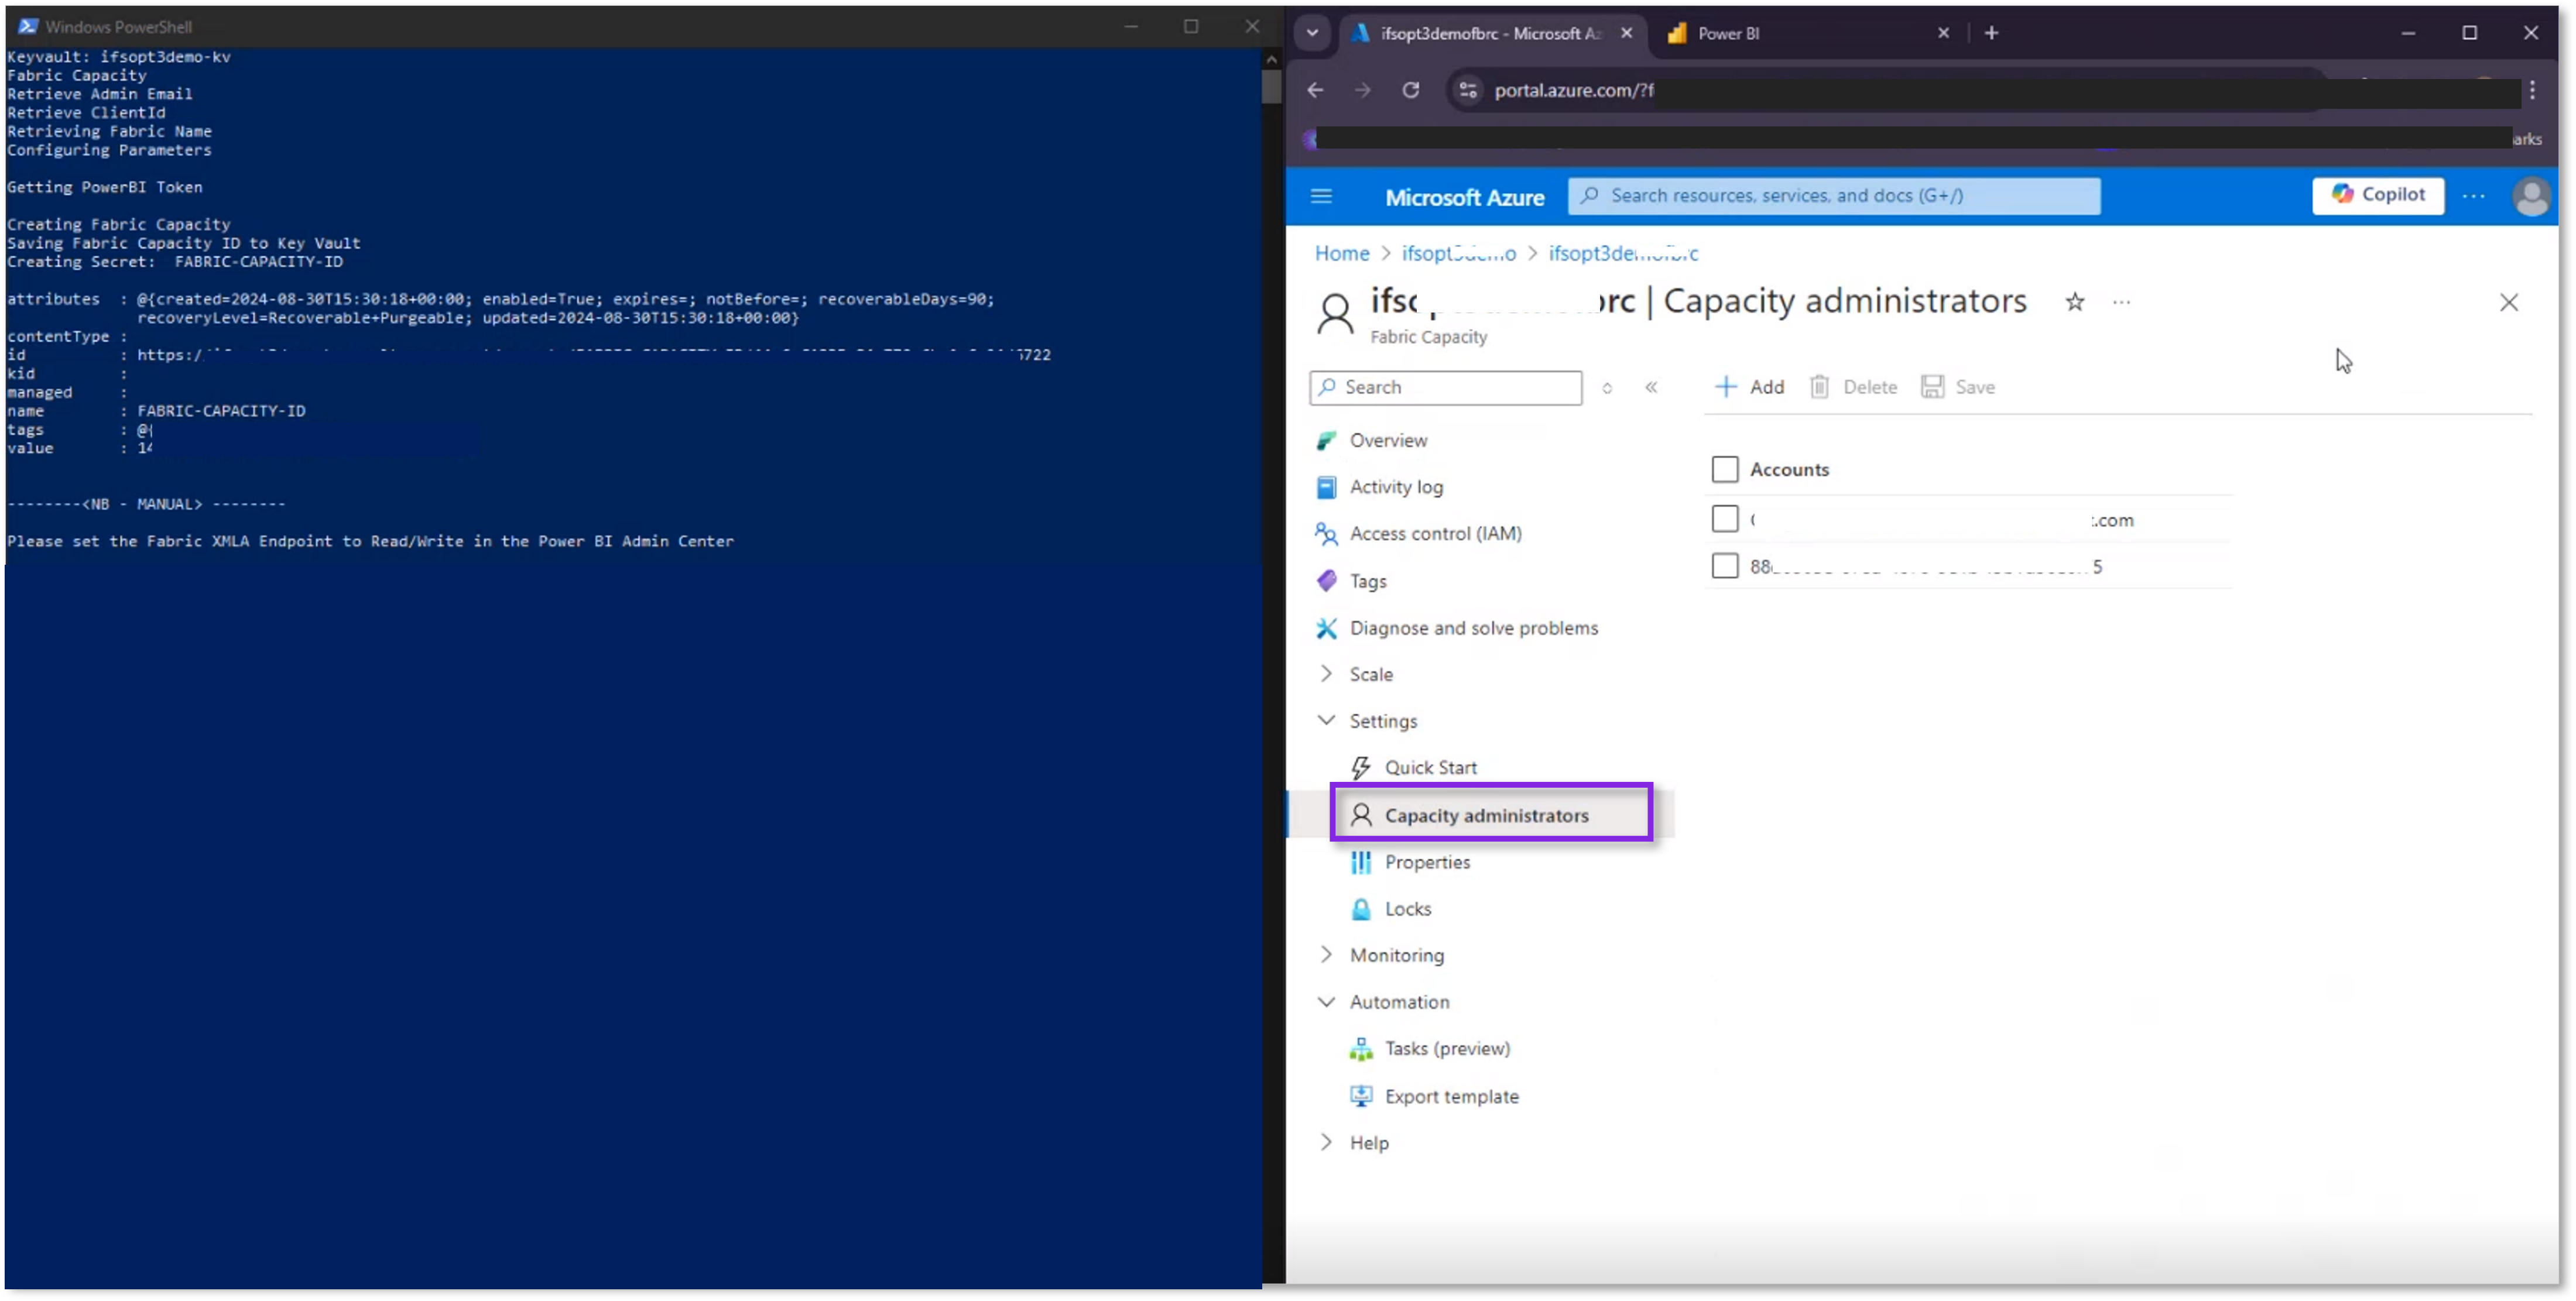Close the Capacity administrators blade

2508,302
